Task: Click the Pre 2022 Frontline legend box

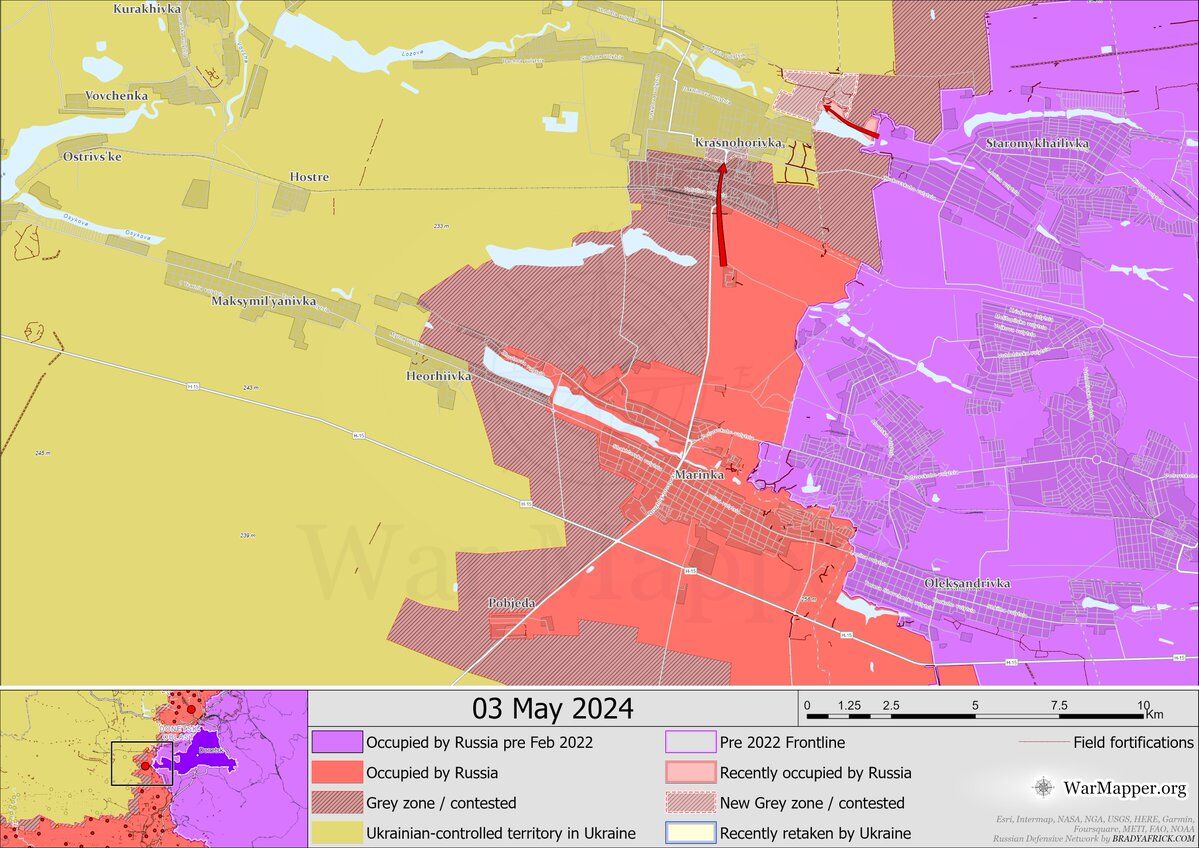Action: tap(690, 743)
